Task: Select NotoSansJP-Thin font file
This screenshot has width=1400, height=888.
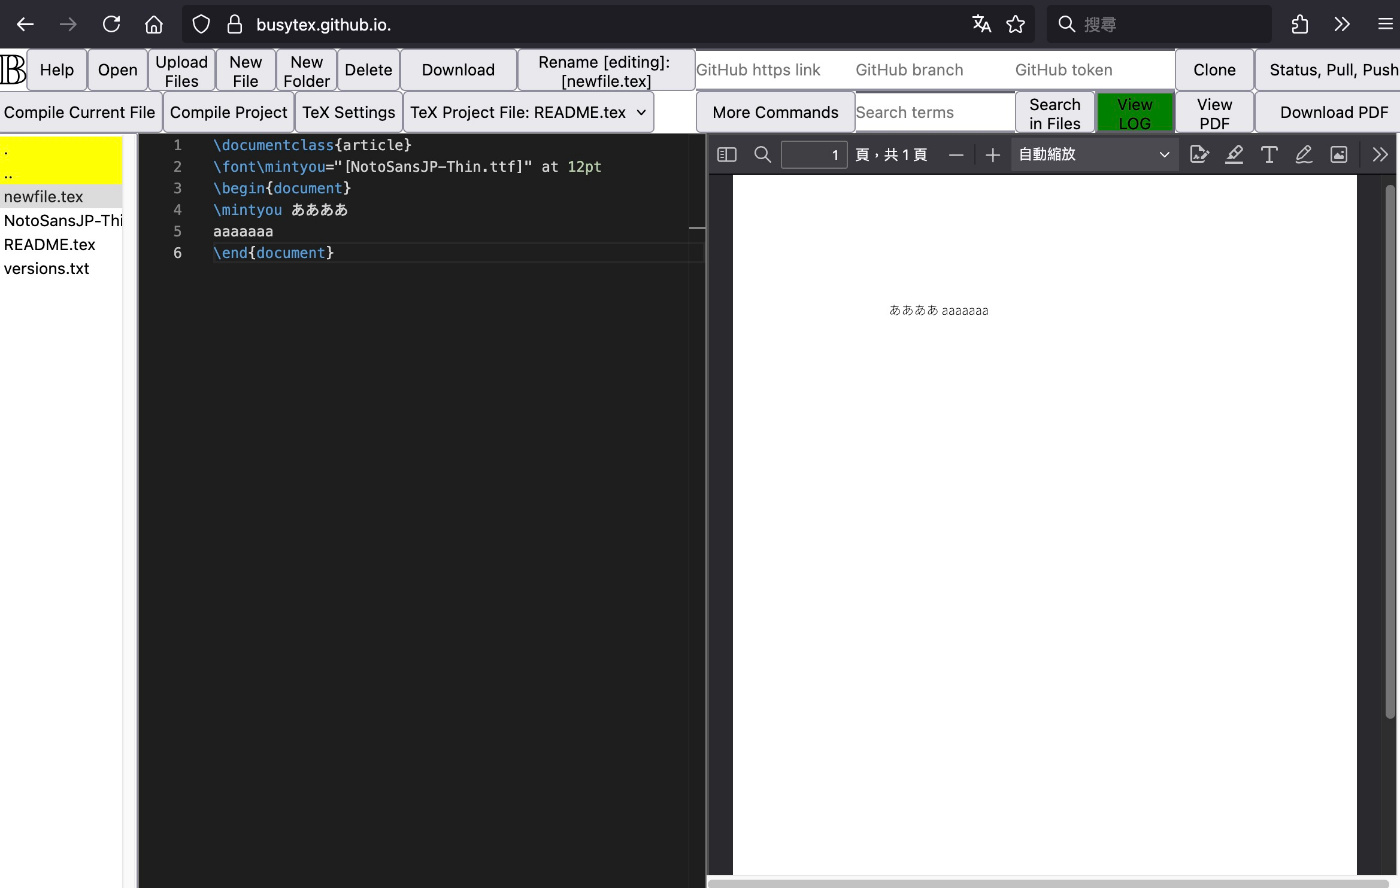Action: (x=61, y=220)
